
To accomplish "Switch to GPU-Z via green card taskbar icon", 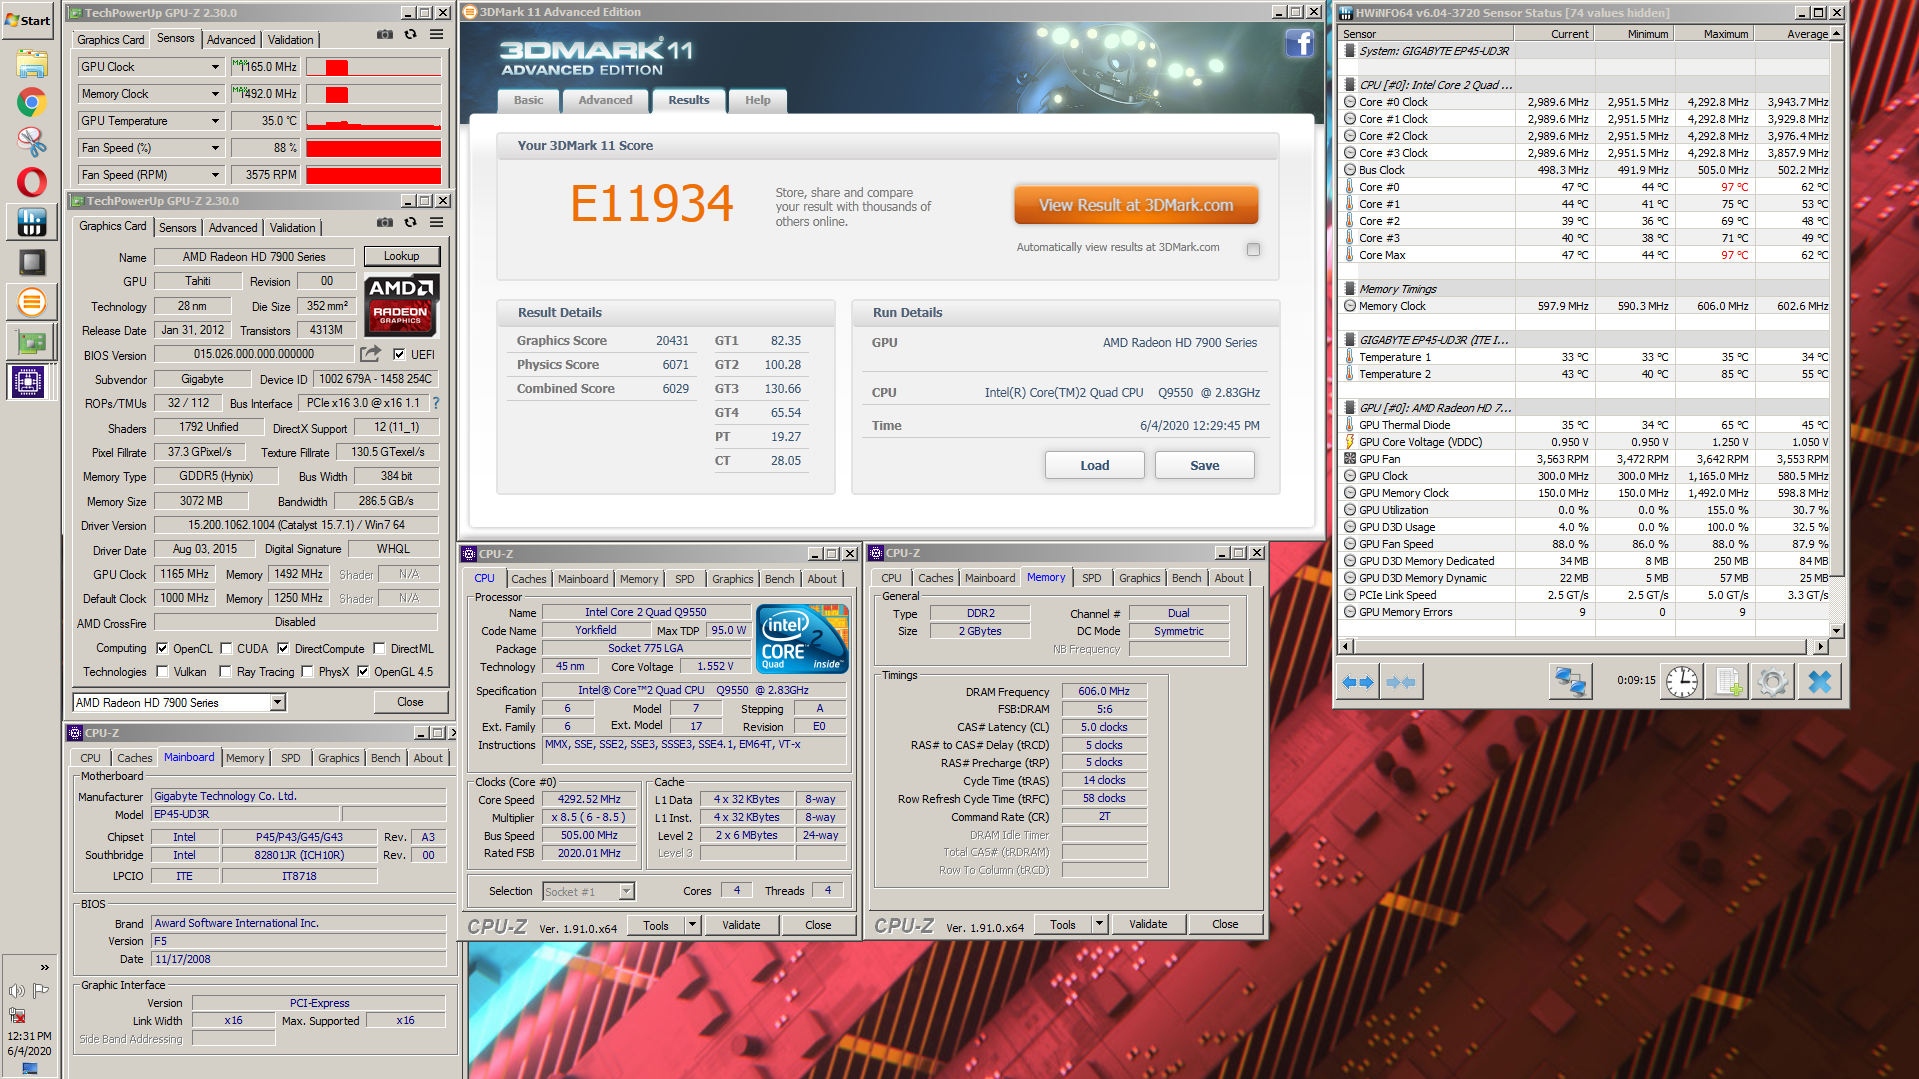I will click(x=31, y=342).
